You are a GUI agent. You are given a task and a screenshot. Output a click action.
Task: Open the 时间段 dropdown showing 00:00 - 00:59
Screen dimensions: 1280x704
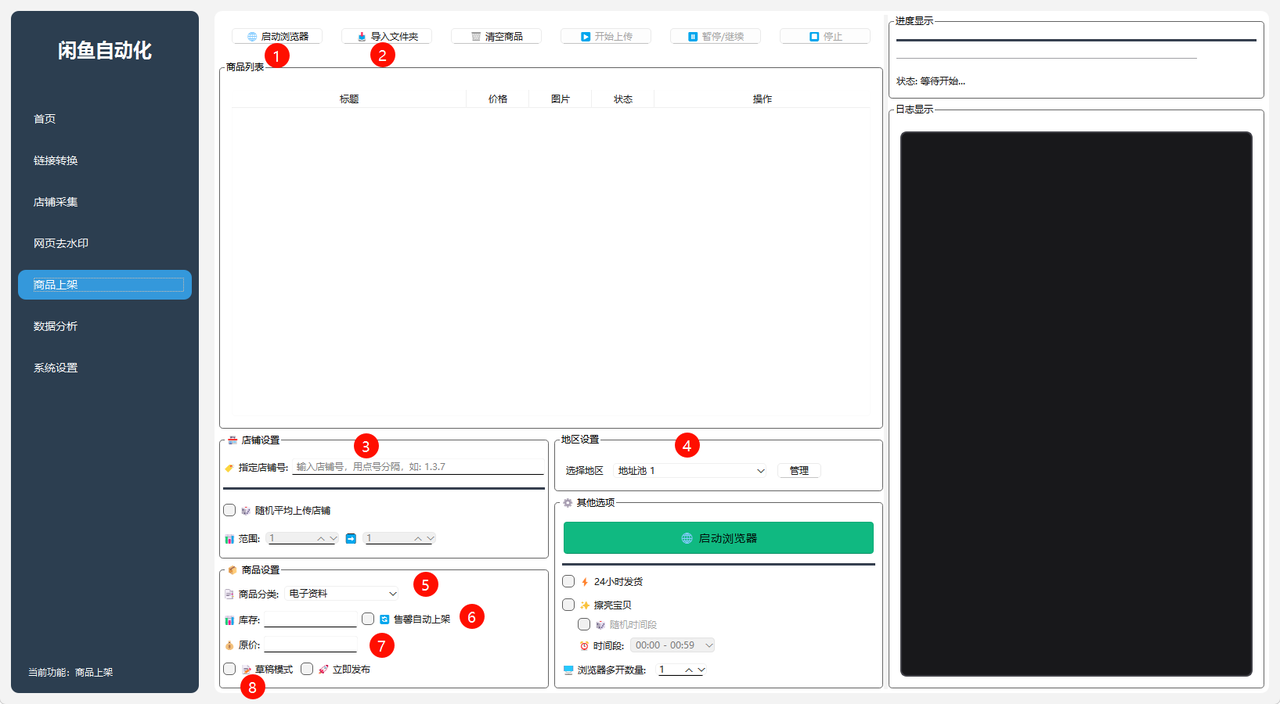(672, 646)
